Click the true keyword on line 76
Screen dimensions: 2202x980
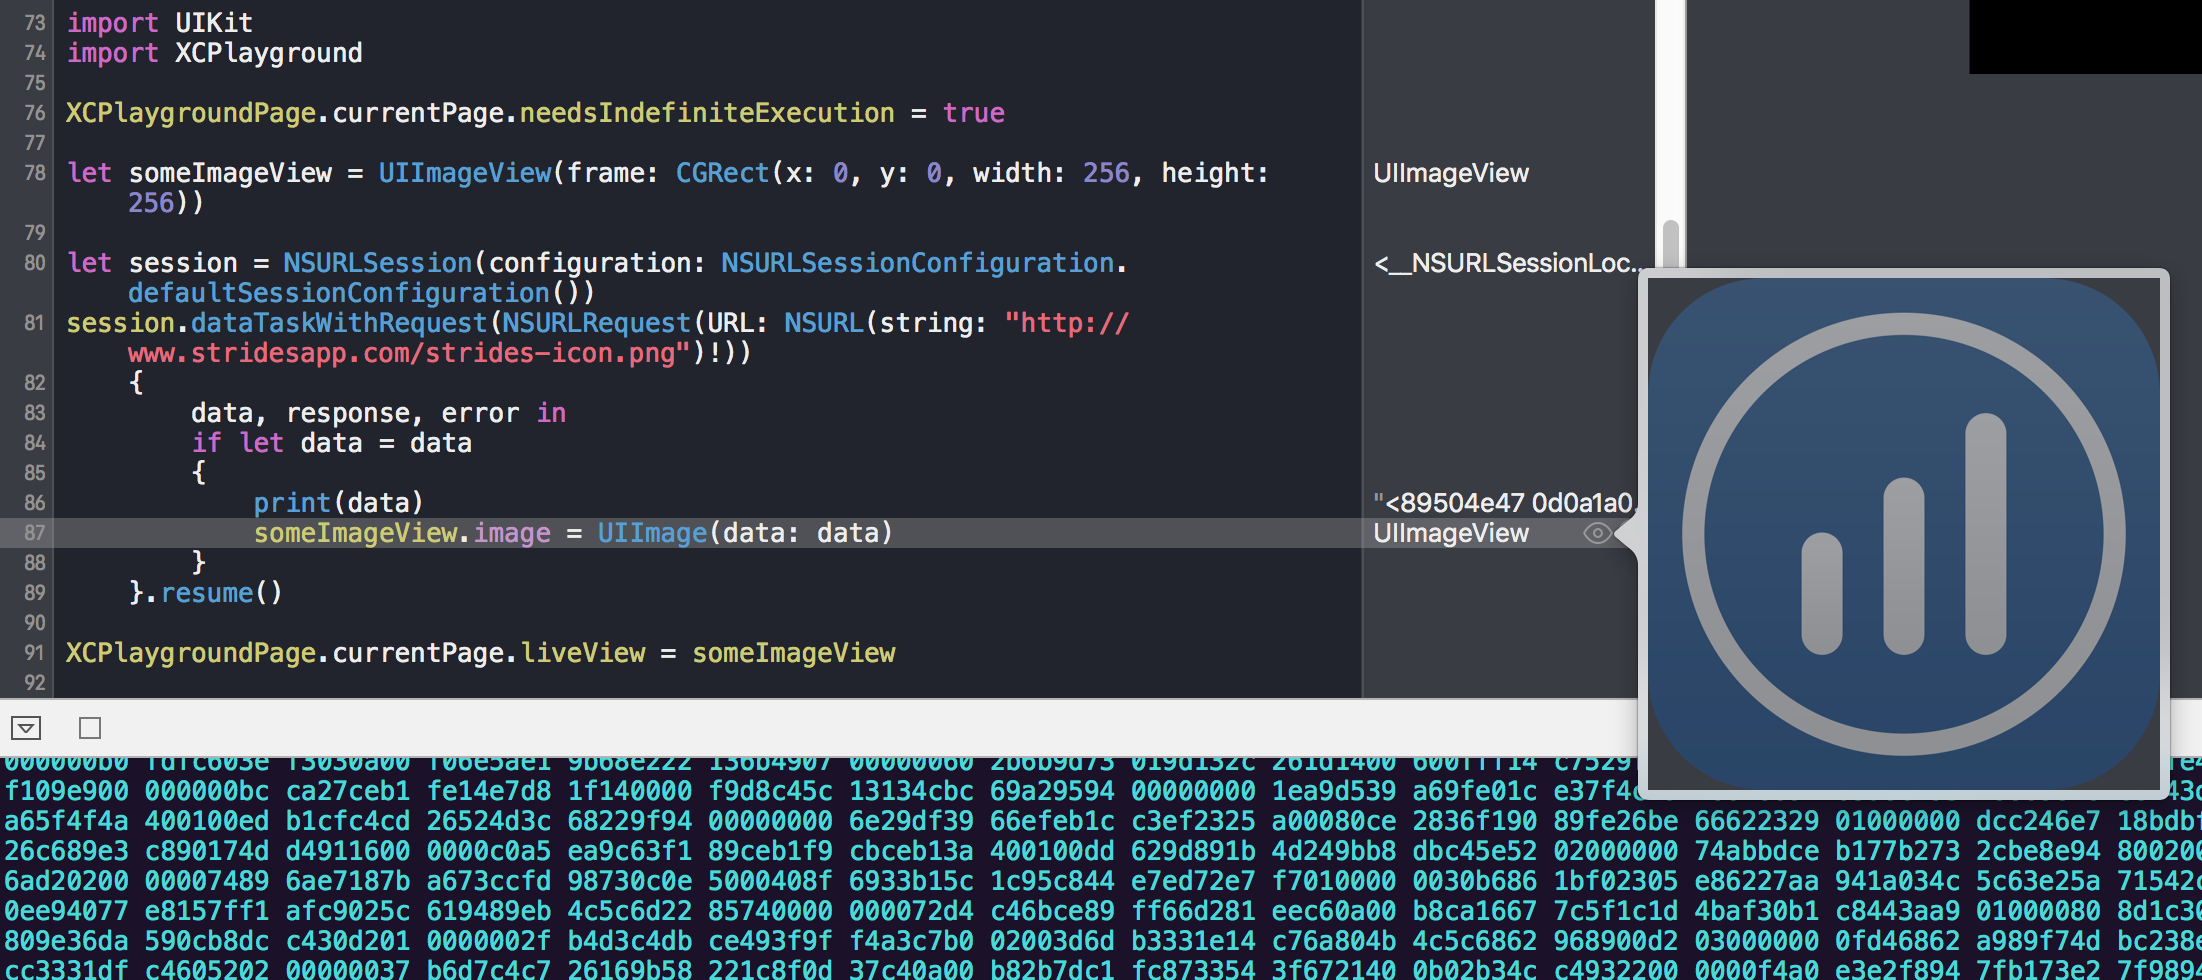pyautogui.click(x=974, y=113)
